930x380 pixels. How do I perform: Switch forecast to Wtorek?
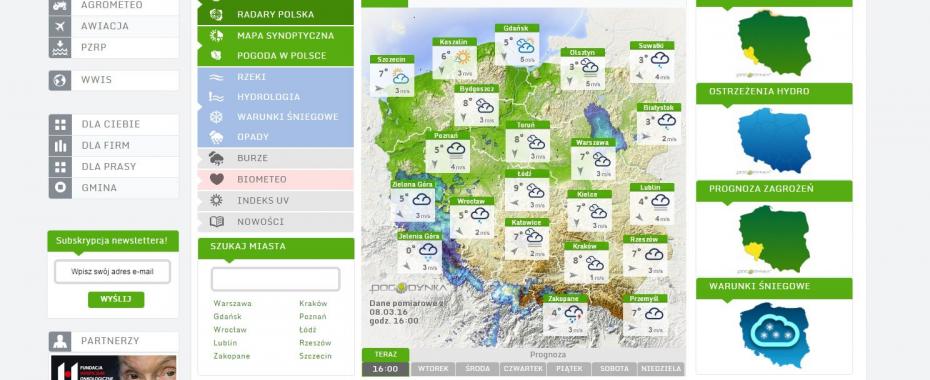click(433, 369)
